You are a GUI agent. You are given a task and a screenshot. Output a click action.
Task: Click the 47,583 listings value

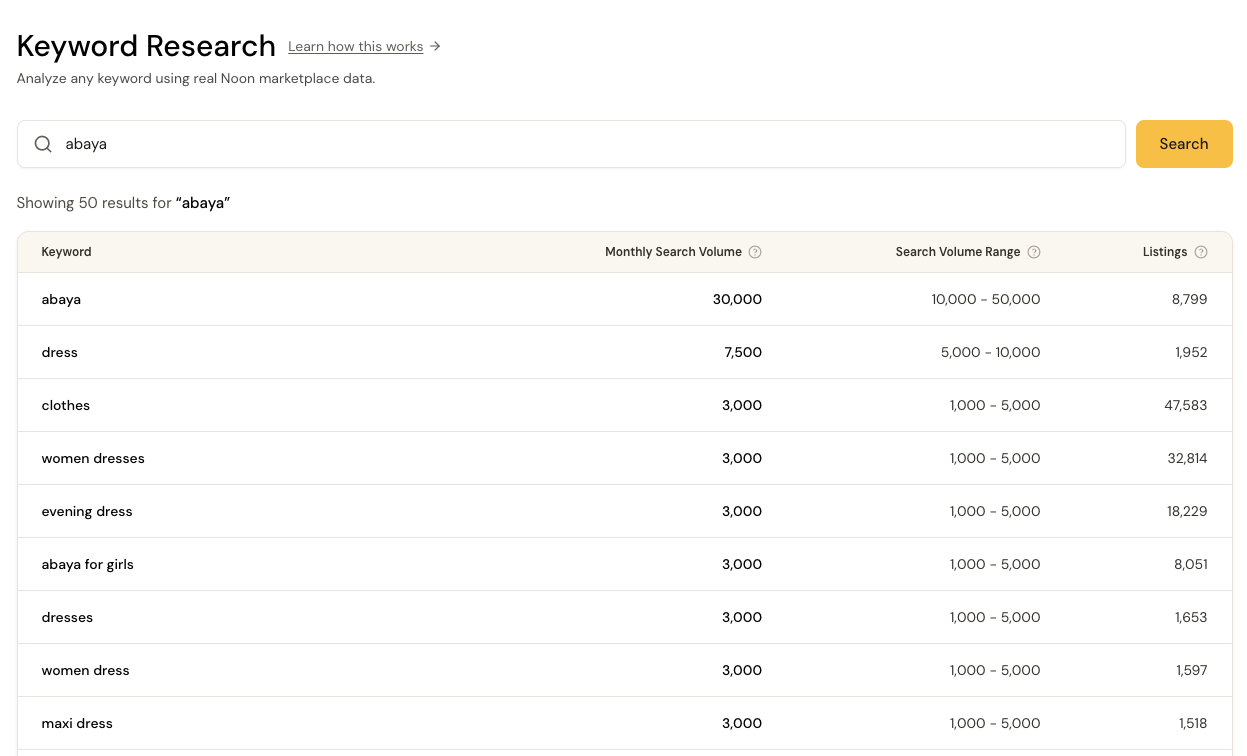click(1187, 405)
